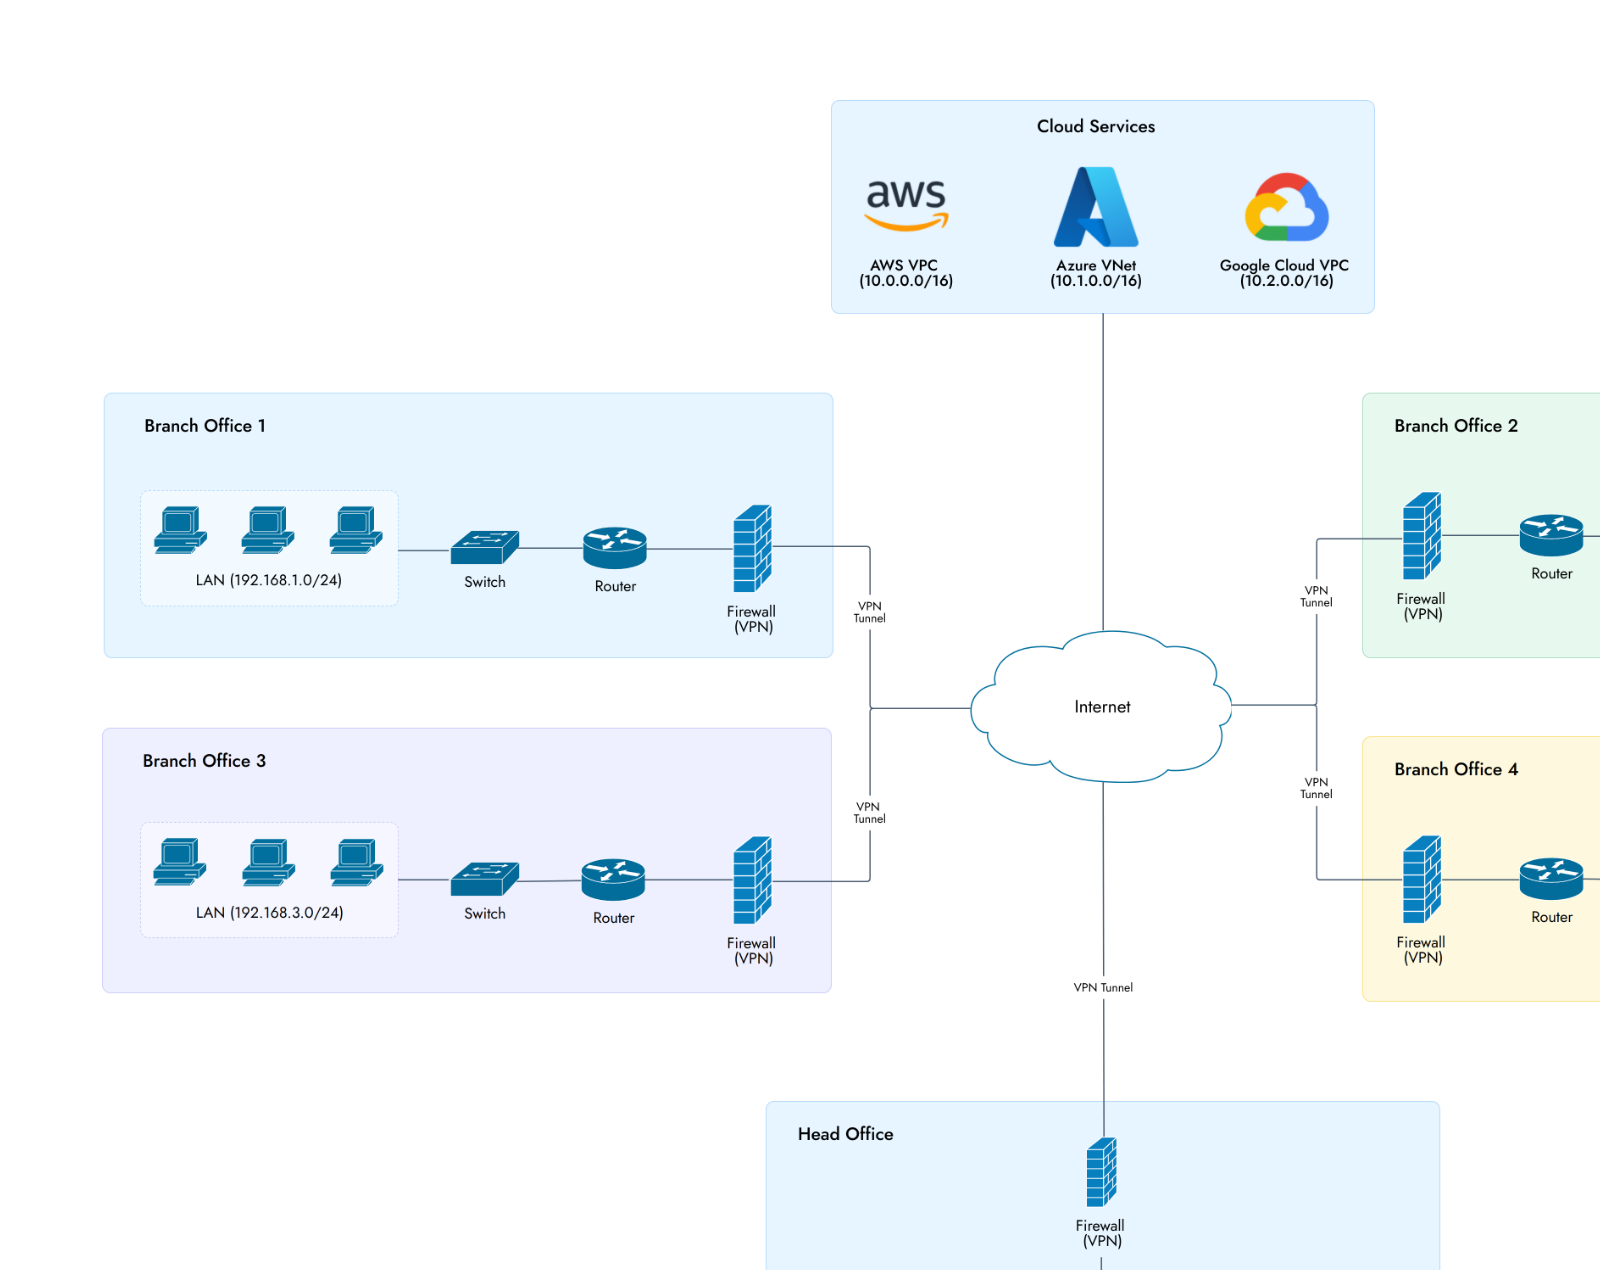This screenshot has height=1270, width=1600.
Task: Select Branch Office 2 router icon
Action: [1551, 535]
